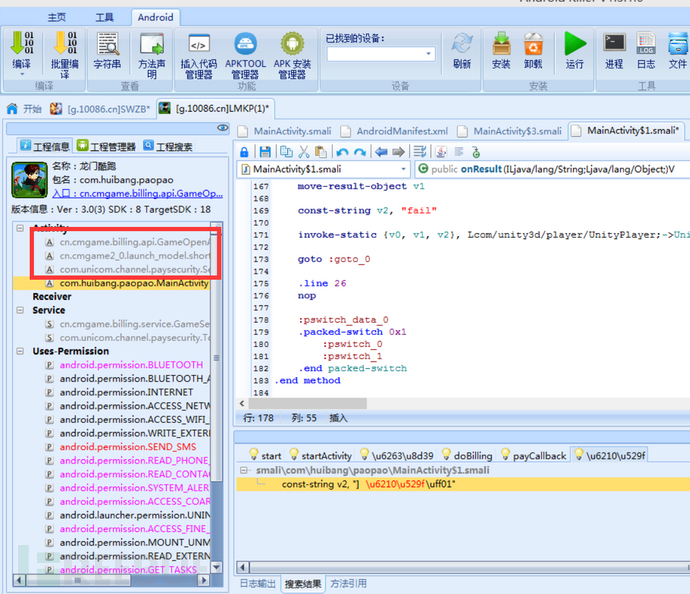Click the left tree vertical scrollbar down arrow
690x594 pixels.
click(x=216, y=567)
